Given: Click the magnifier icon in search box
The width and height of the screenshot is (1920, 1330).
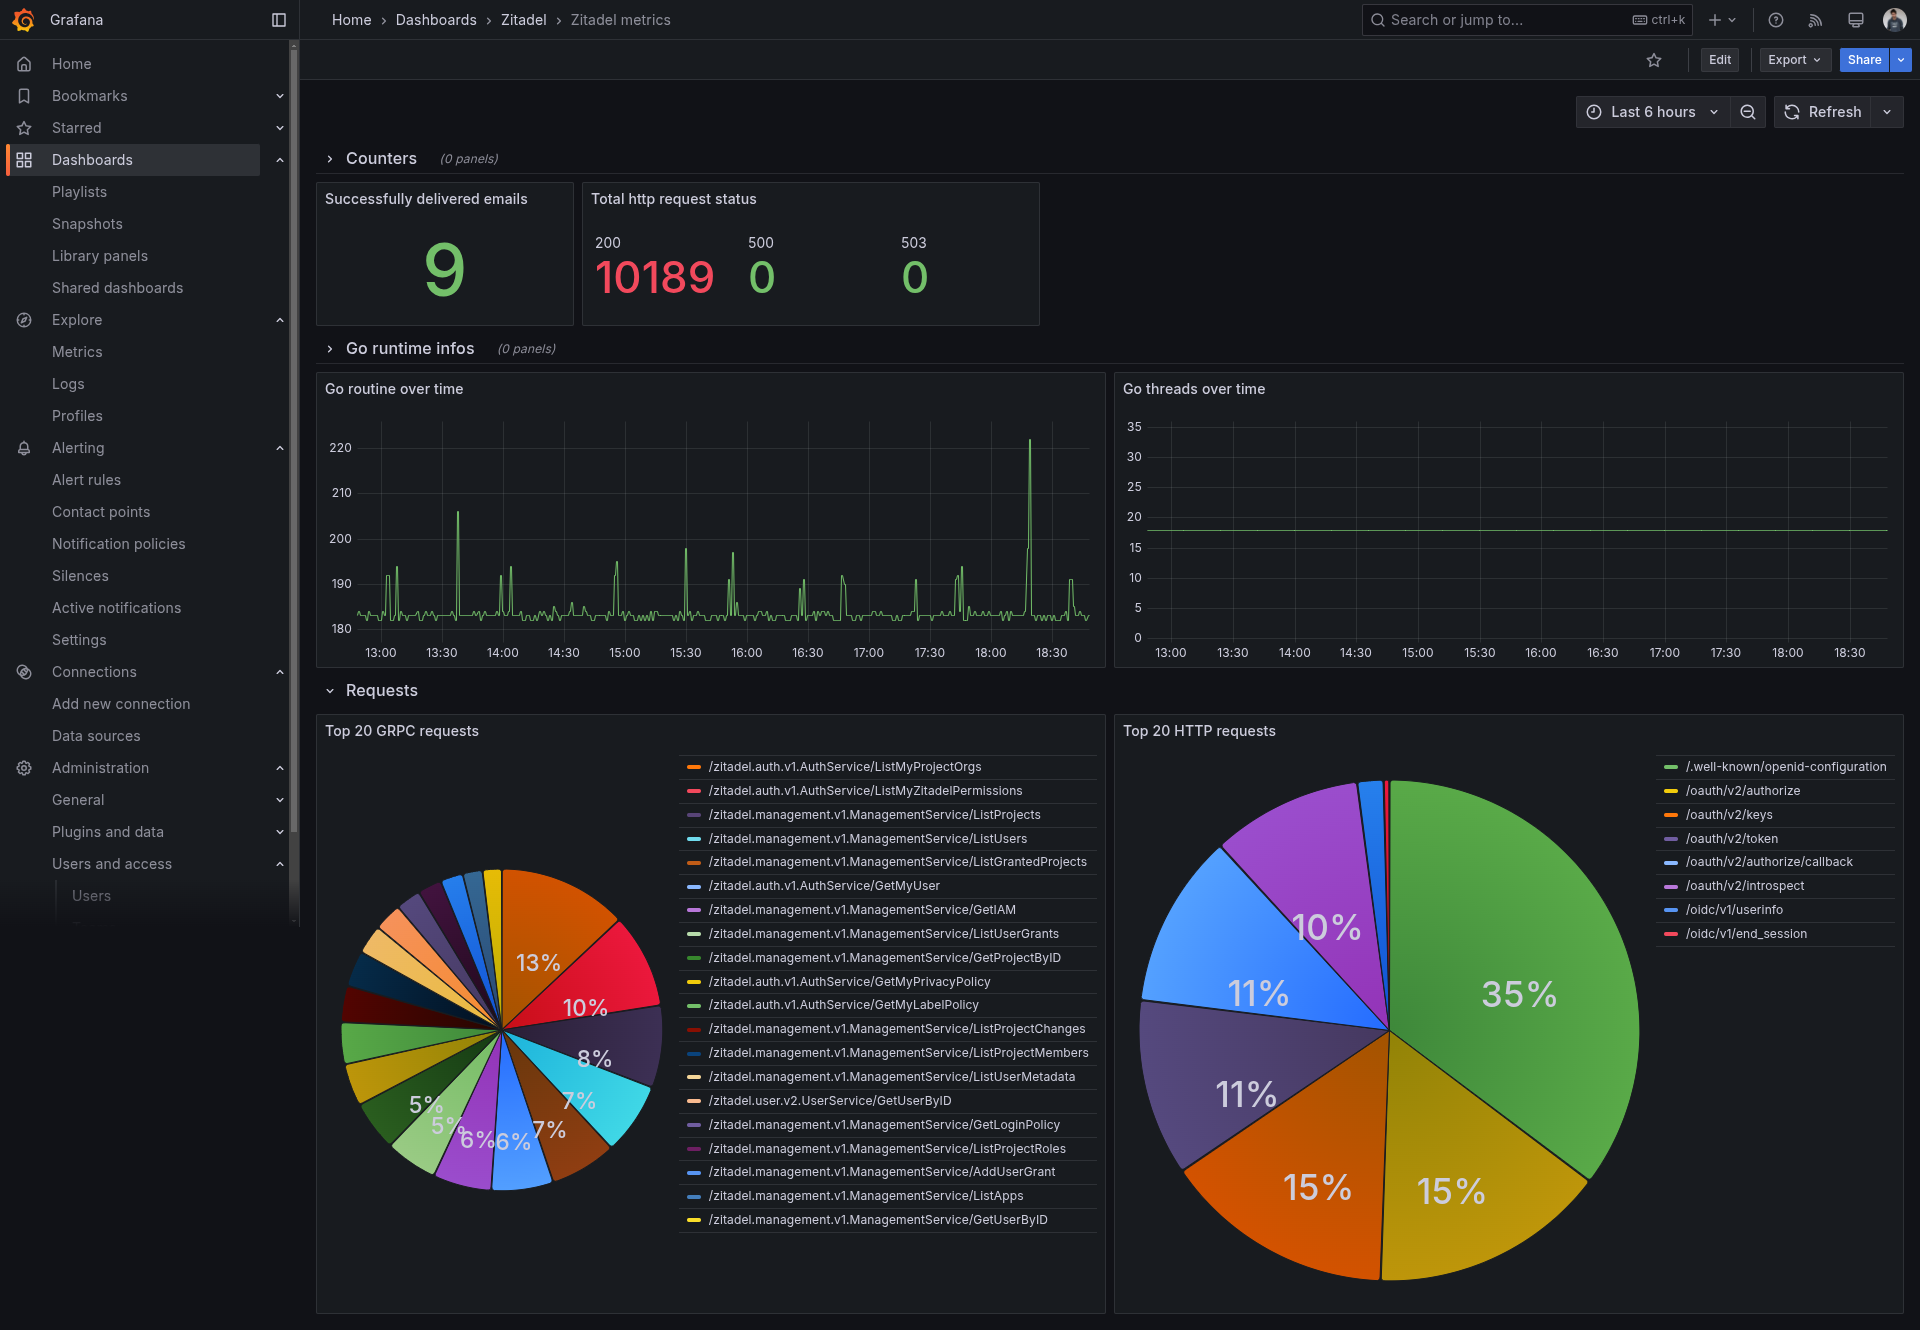Looking at the screenshot, I should click(1378, 20).
